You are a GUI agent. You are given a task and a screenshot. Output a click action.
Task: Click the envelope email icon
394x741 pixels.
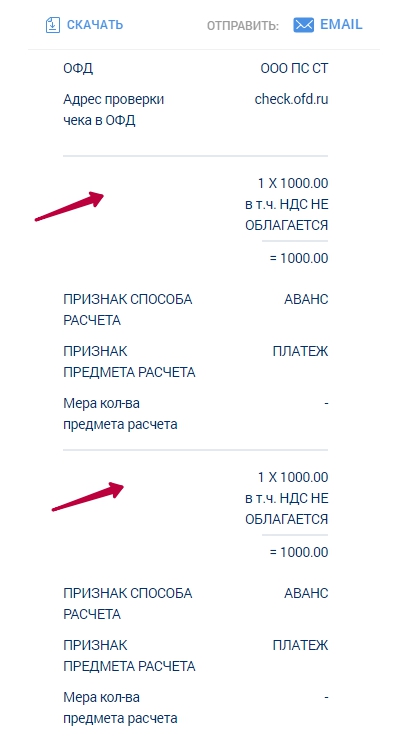click(303, 25)
